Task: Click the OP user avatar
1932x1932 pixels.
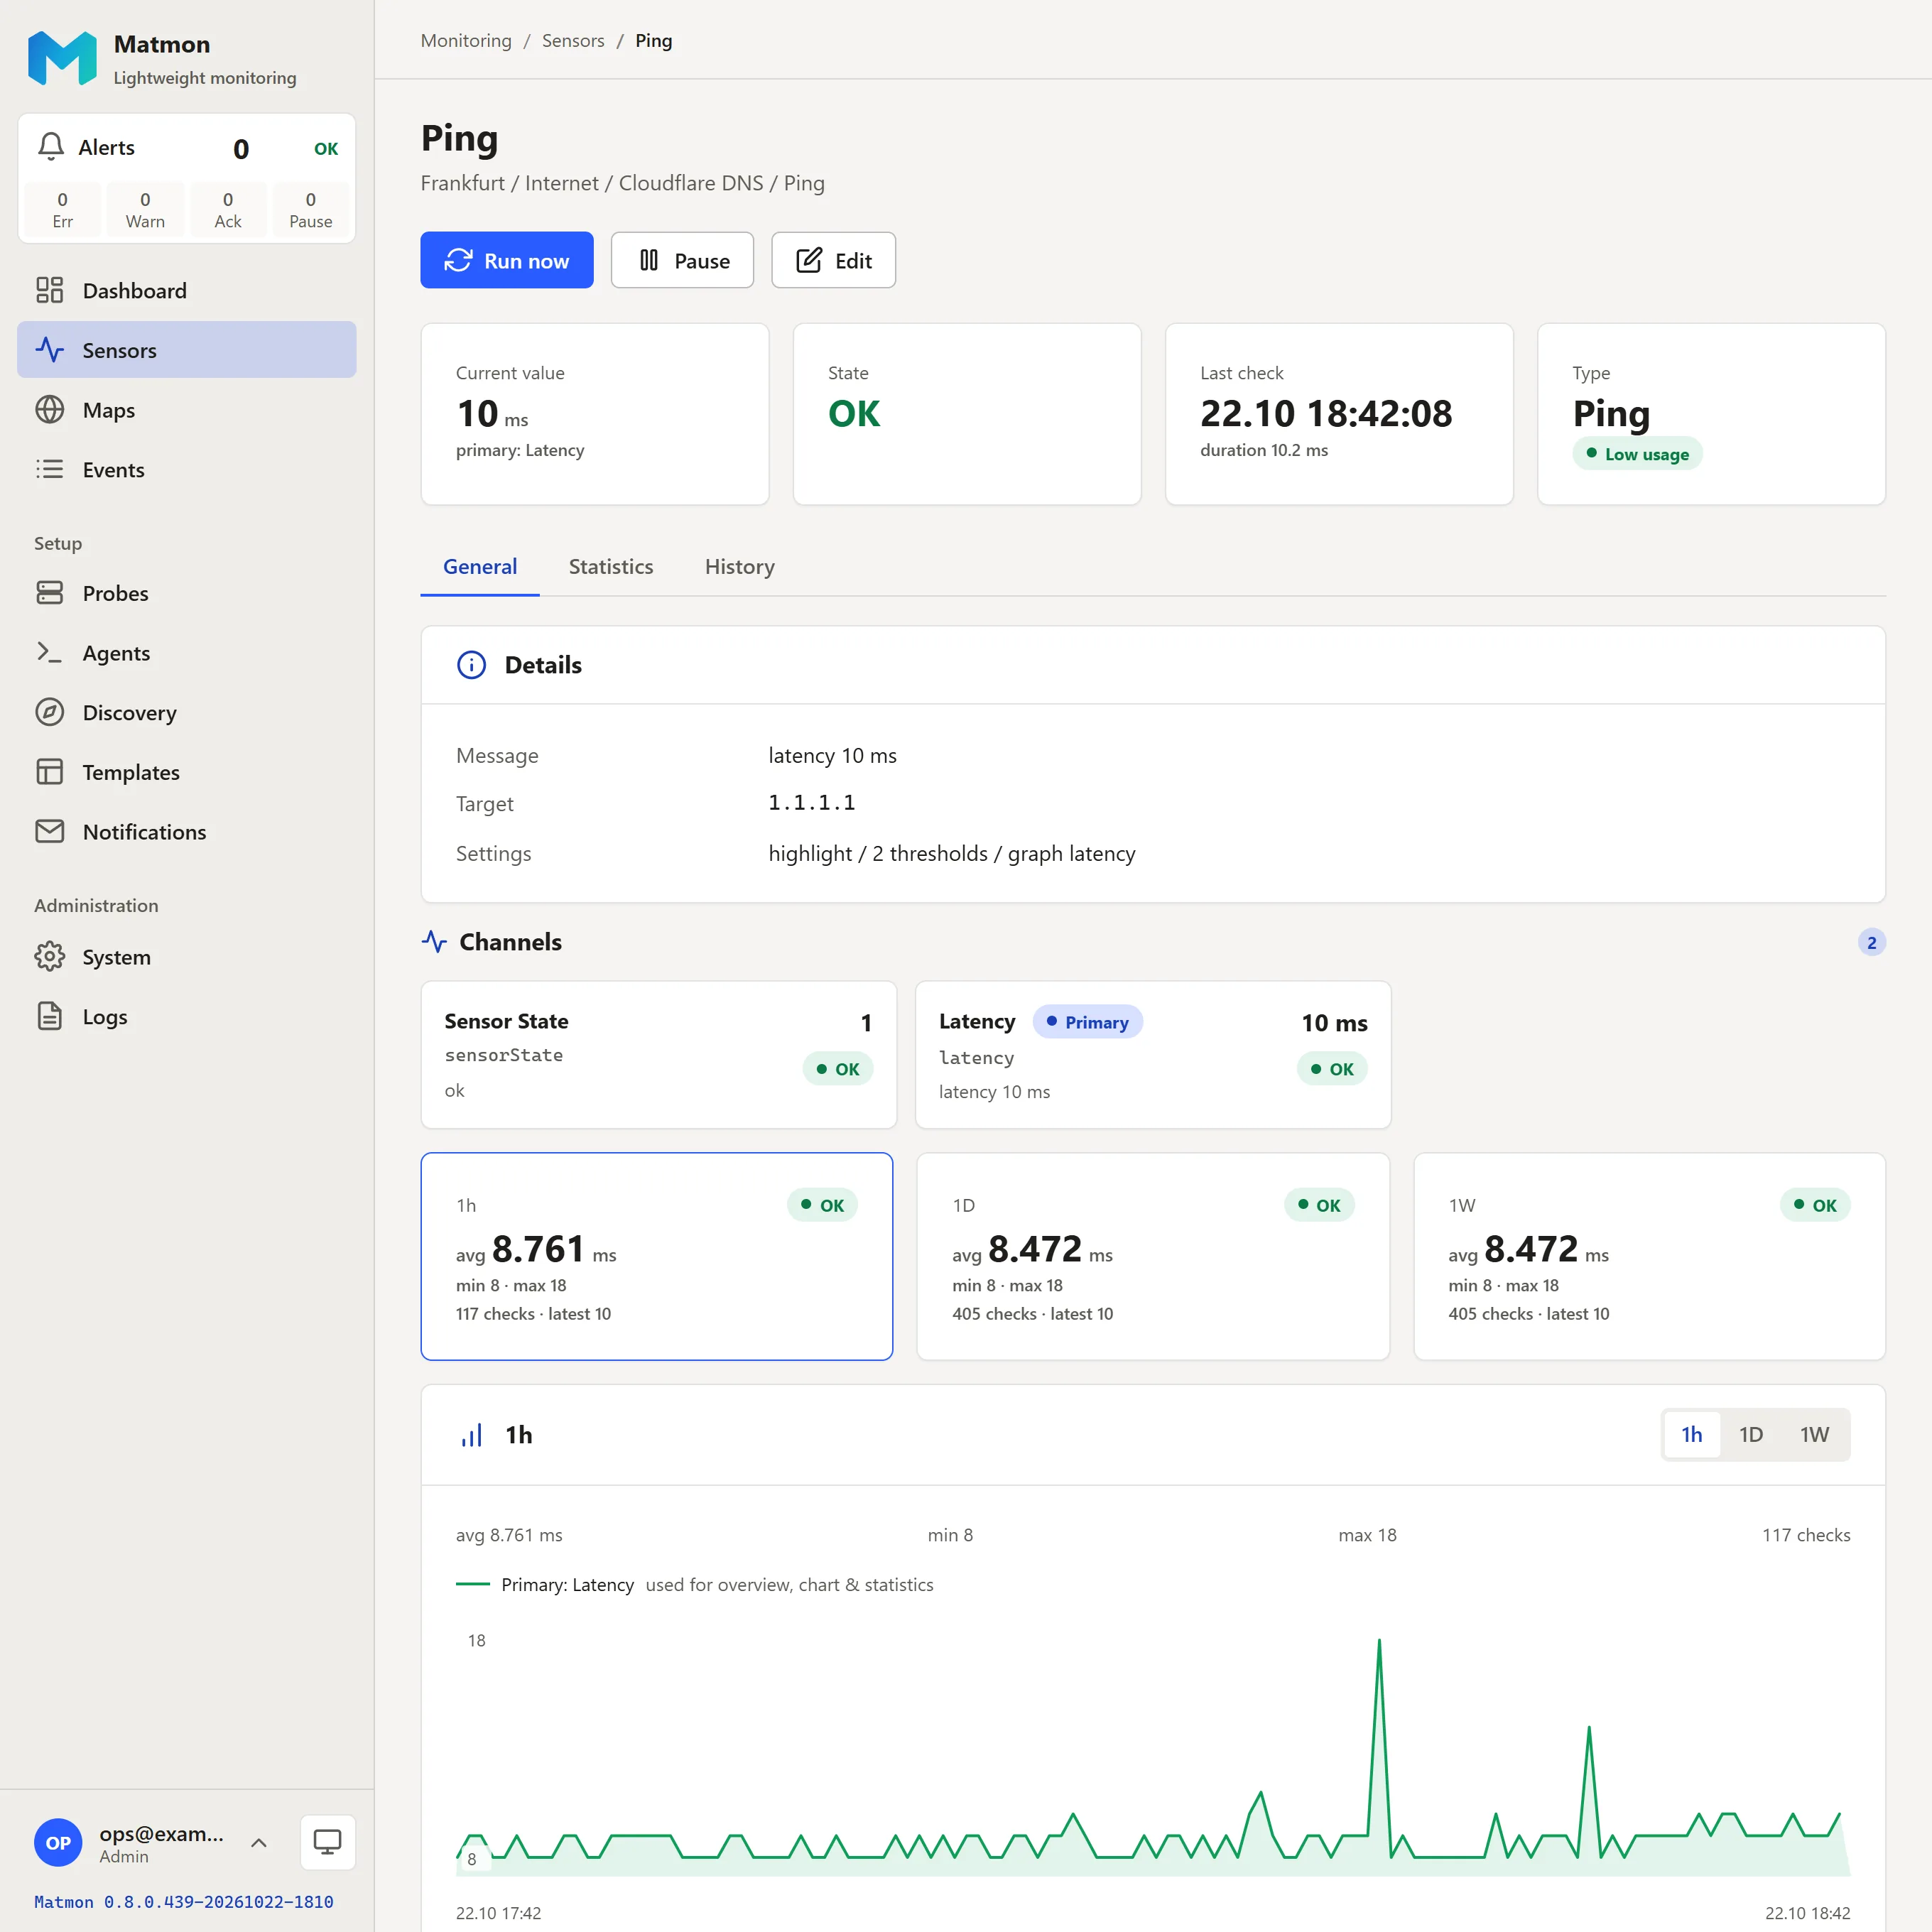Action: coord(58,1842)
